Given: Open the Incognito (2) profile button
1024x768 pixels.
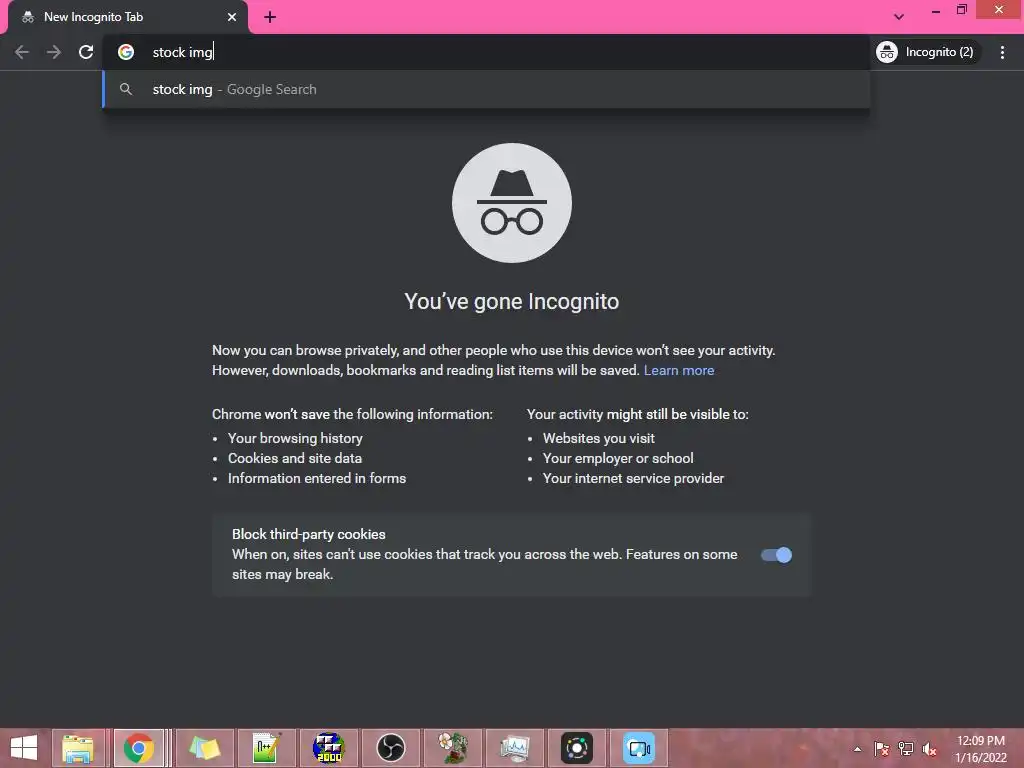Looking at the screenshot, I should tap(928, 52).
